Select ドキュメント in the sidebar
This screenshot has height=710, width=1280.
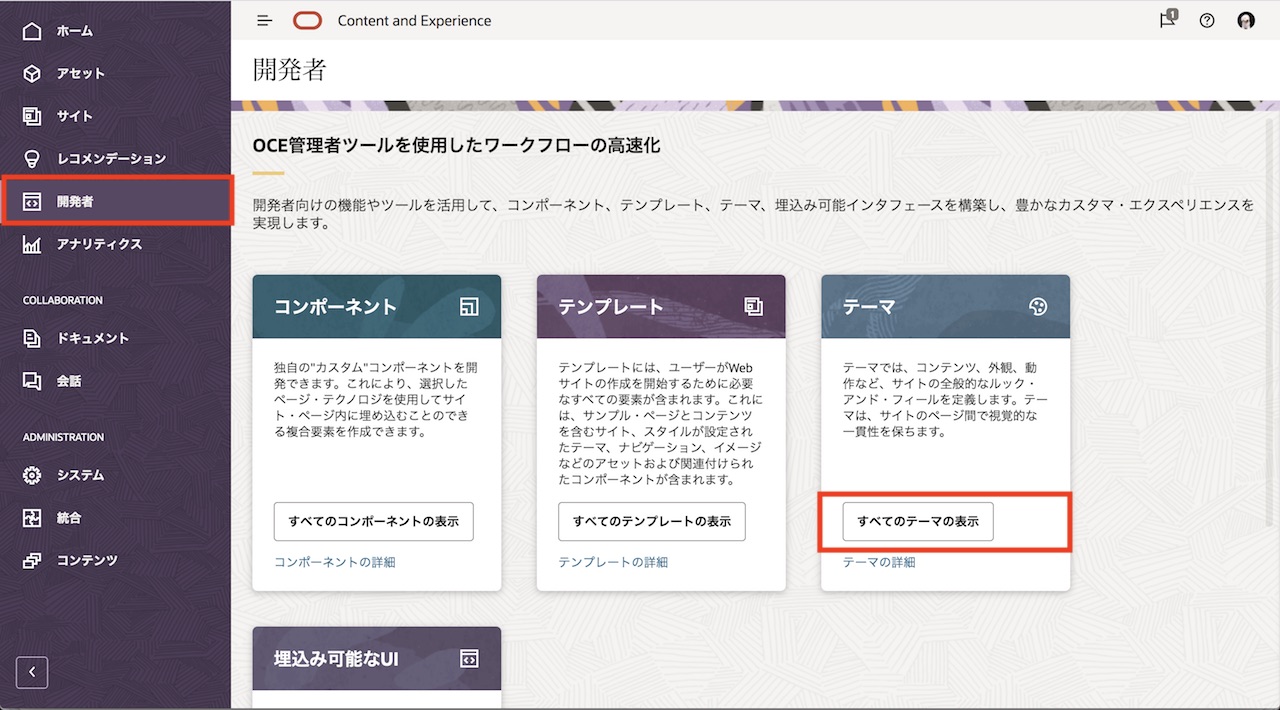point(92,338)
